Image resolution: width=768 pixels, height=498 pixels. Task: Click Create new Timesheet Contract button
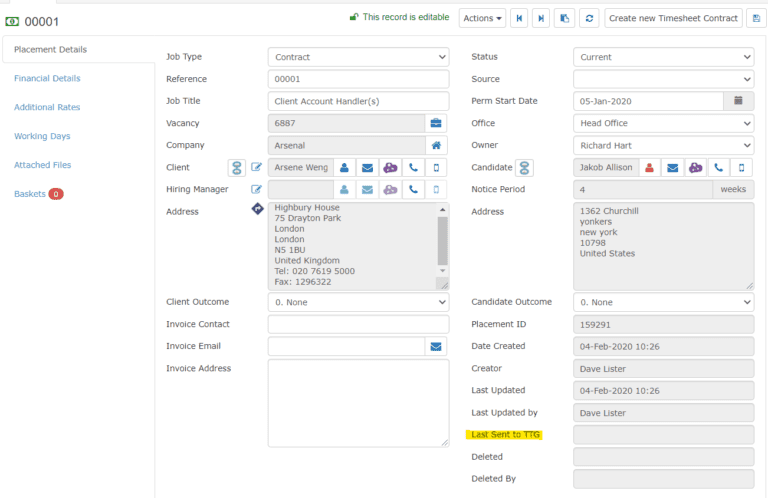673,18
